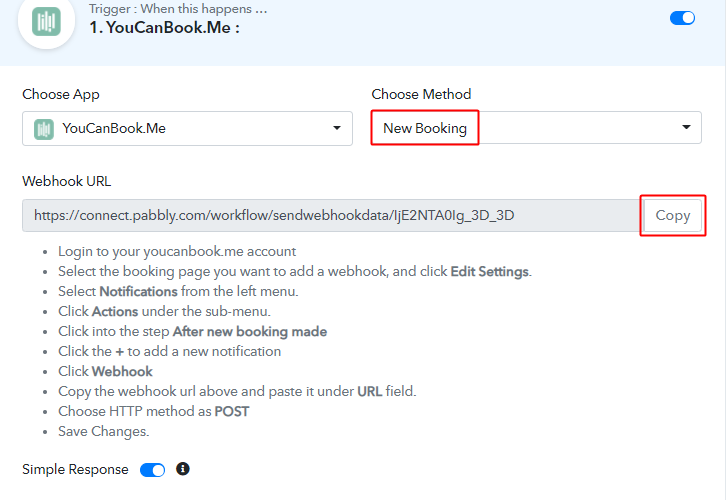The image size is (726, 500).
Task: Click the '1. YouCanBook.Me :' trigger title
Action: [x=164, y=28]
